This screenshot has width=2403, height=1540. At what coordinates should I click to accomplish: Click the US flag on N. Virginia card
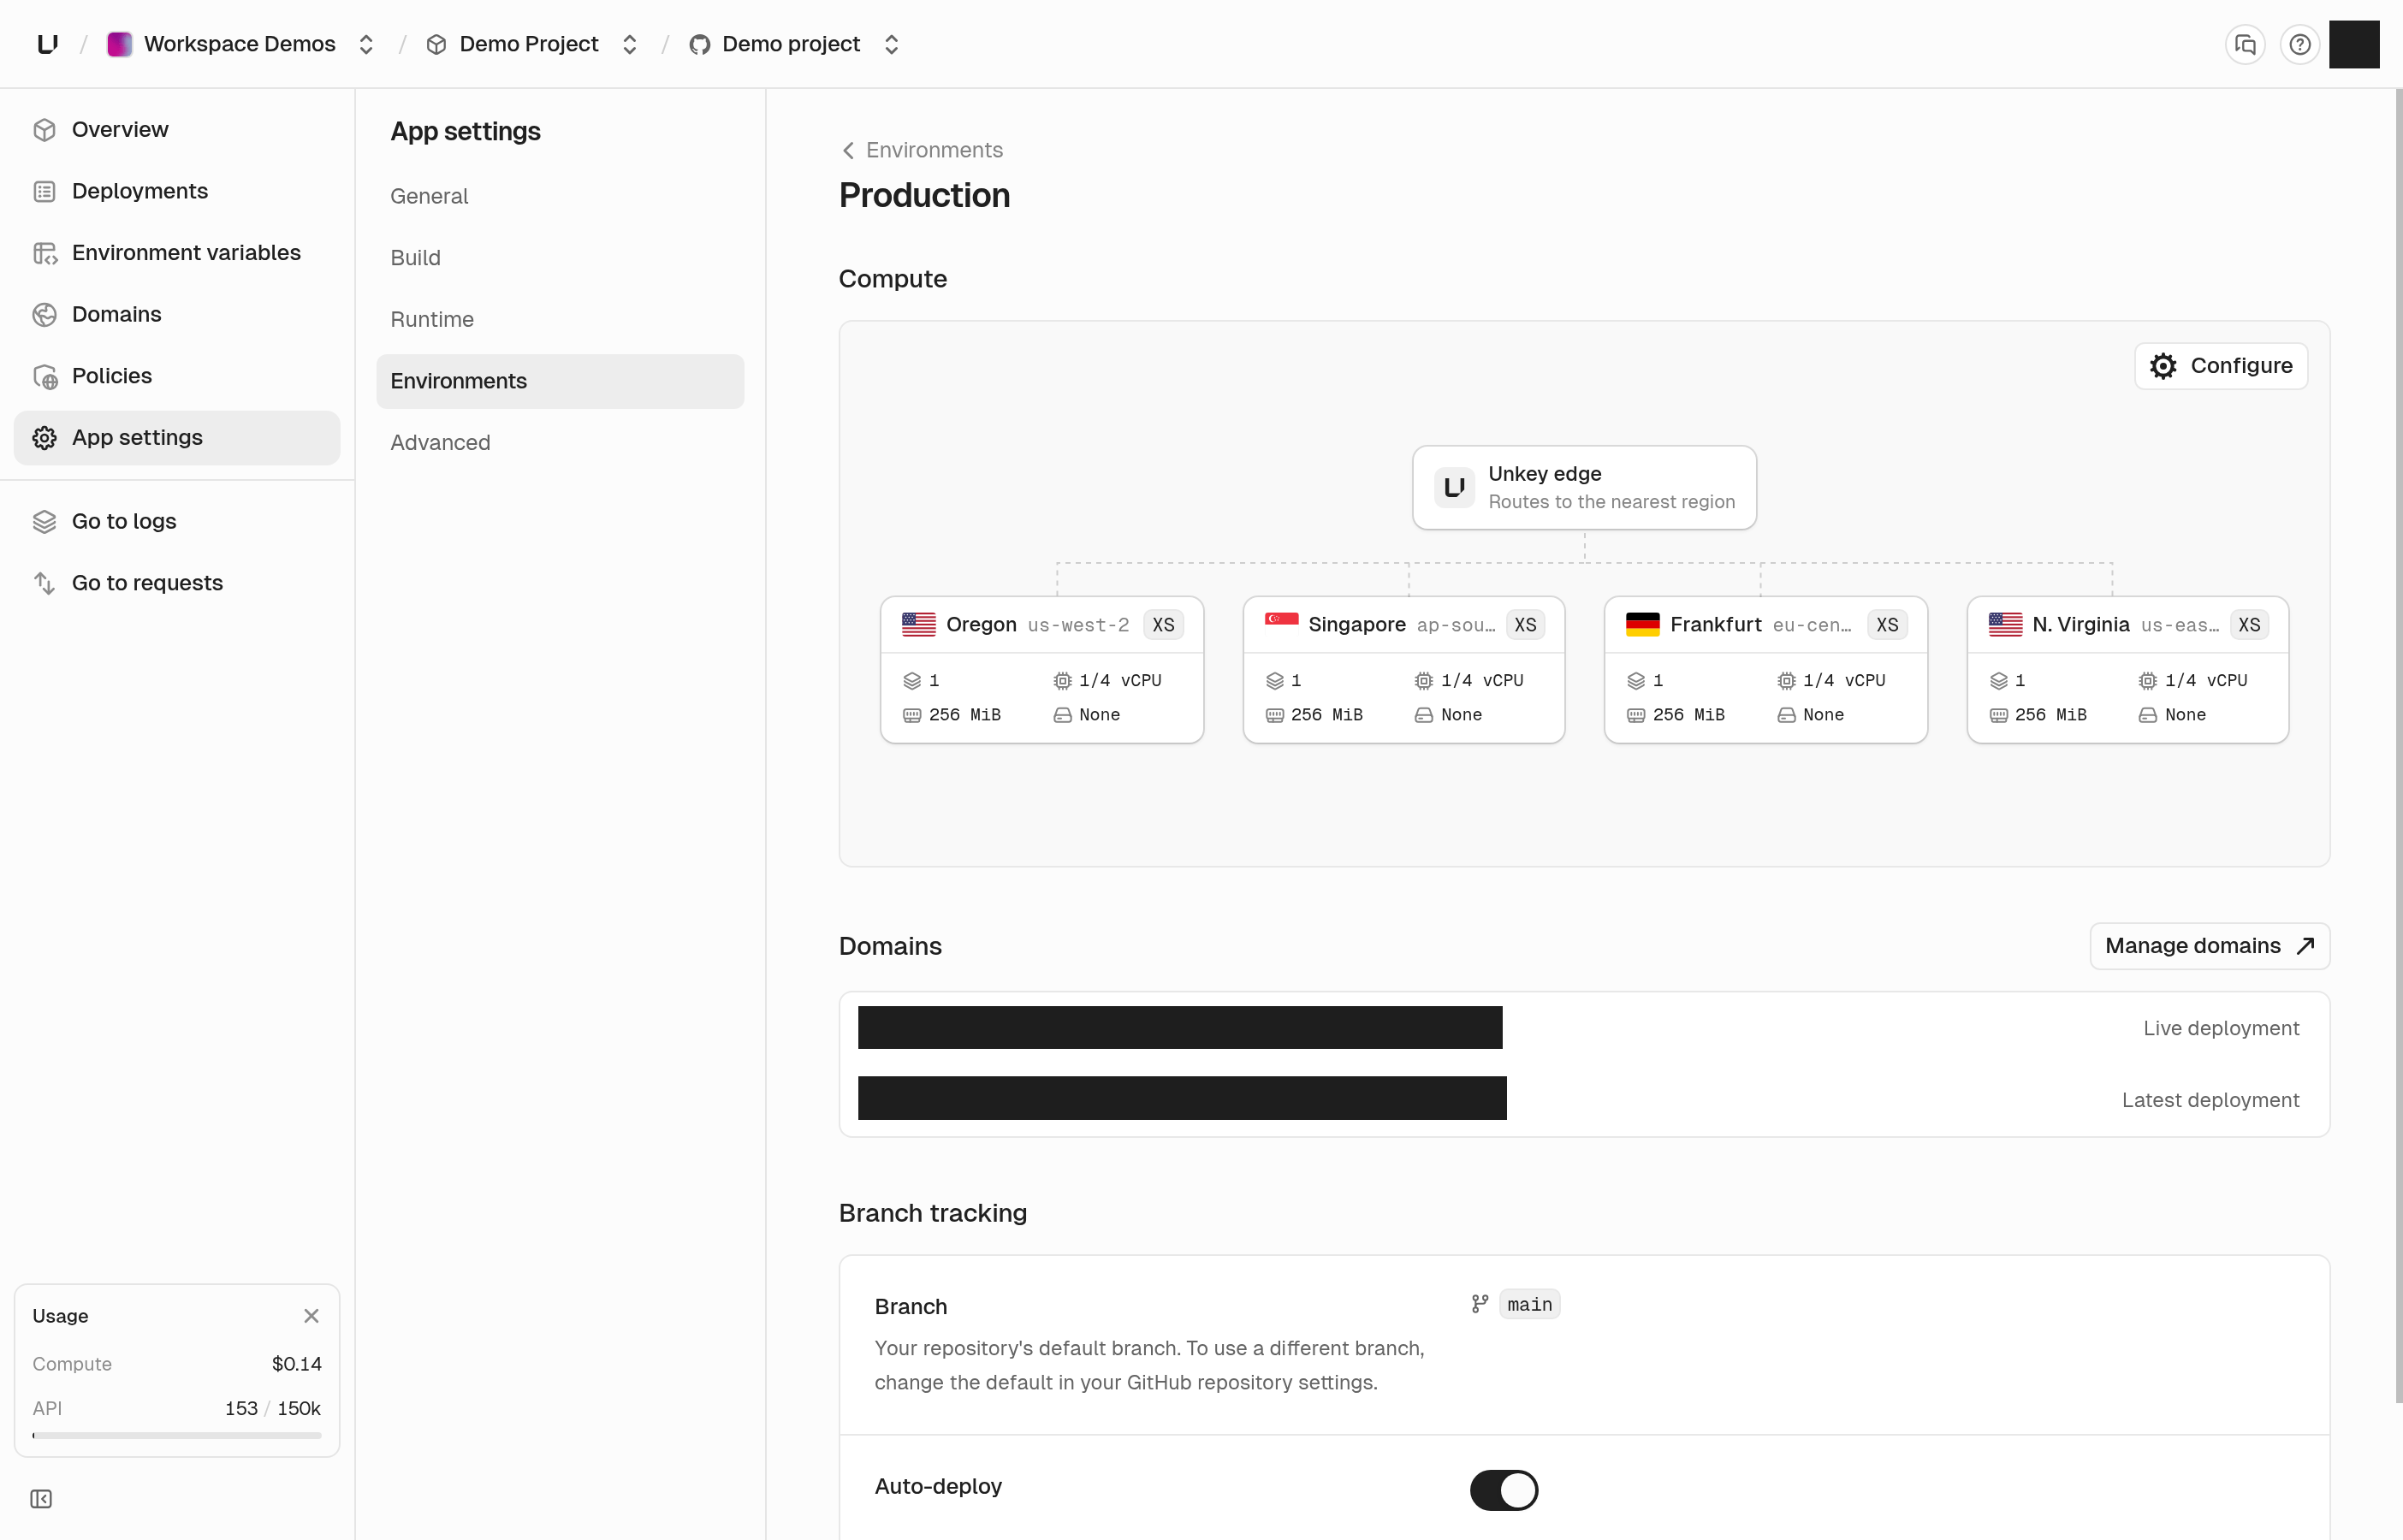[x=2005, y=625]
